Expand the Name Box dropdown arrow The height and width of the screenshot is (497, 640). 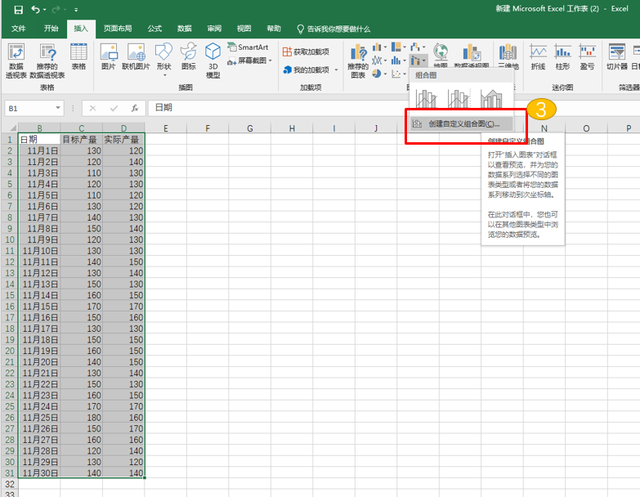click(59, 107)
